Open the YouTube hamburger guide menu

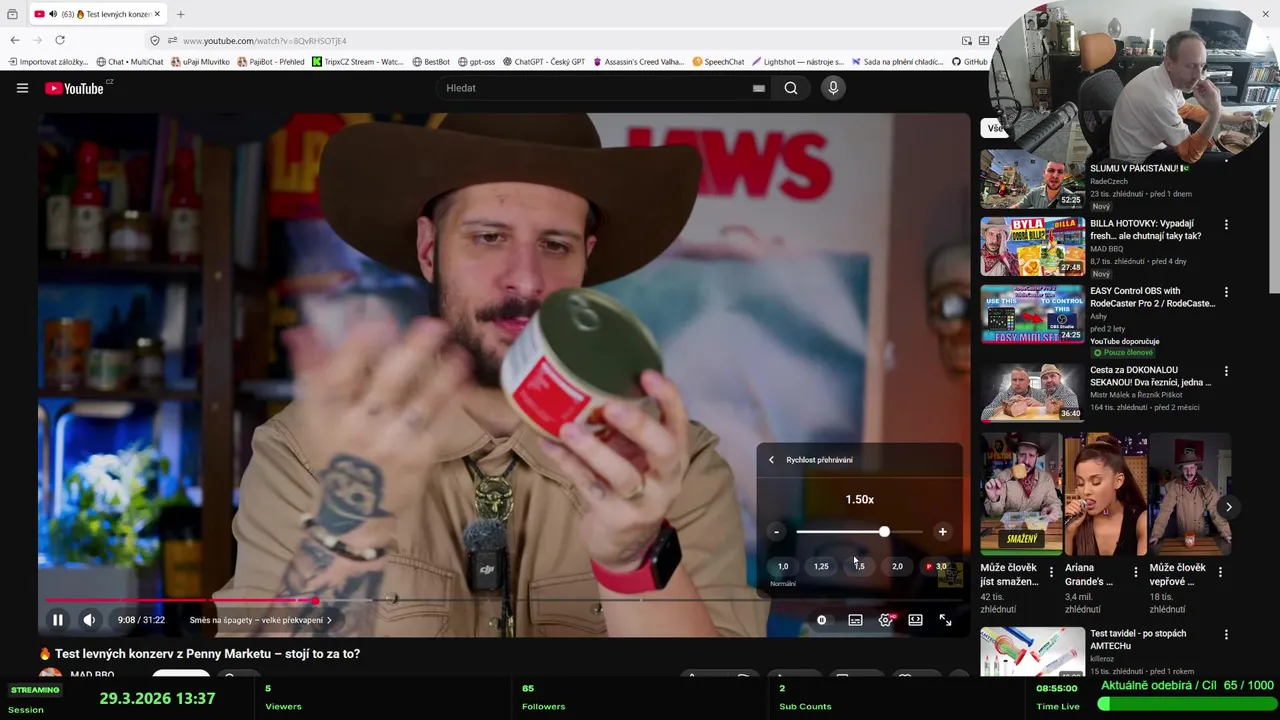[22, 88]
